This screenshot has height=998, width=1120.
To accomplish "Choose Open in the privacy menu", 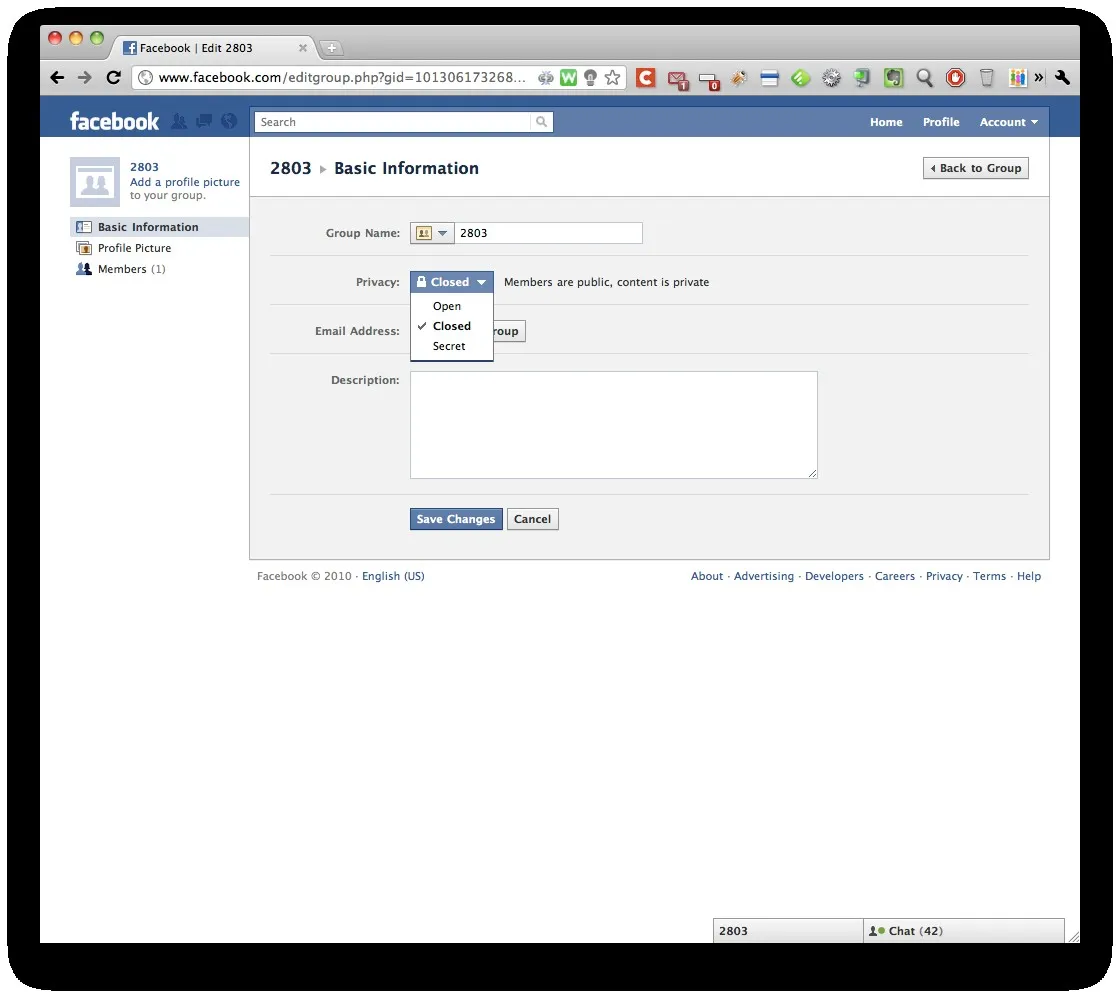I will [446, 306].
